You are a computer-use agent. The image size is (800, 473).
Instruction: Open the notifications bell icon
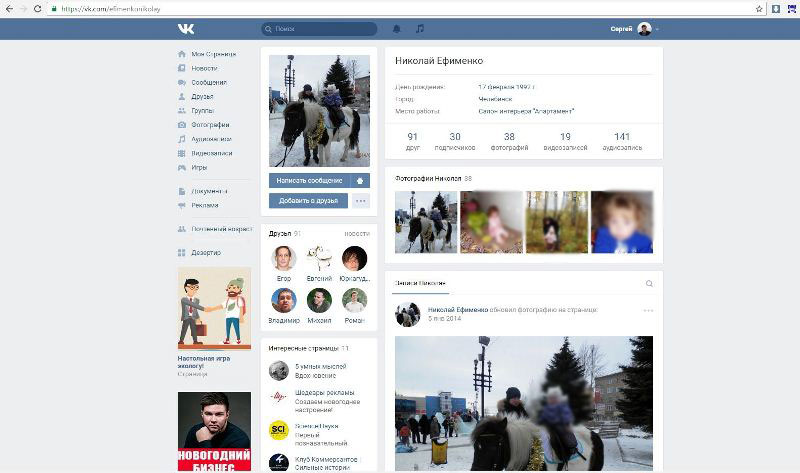(397, 29)
